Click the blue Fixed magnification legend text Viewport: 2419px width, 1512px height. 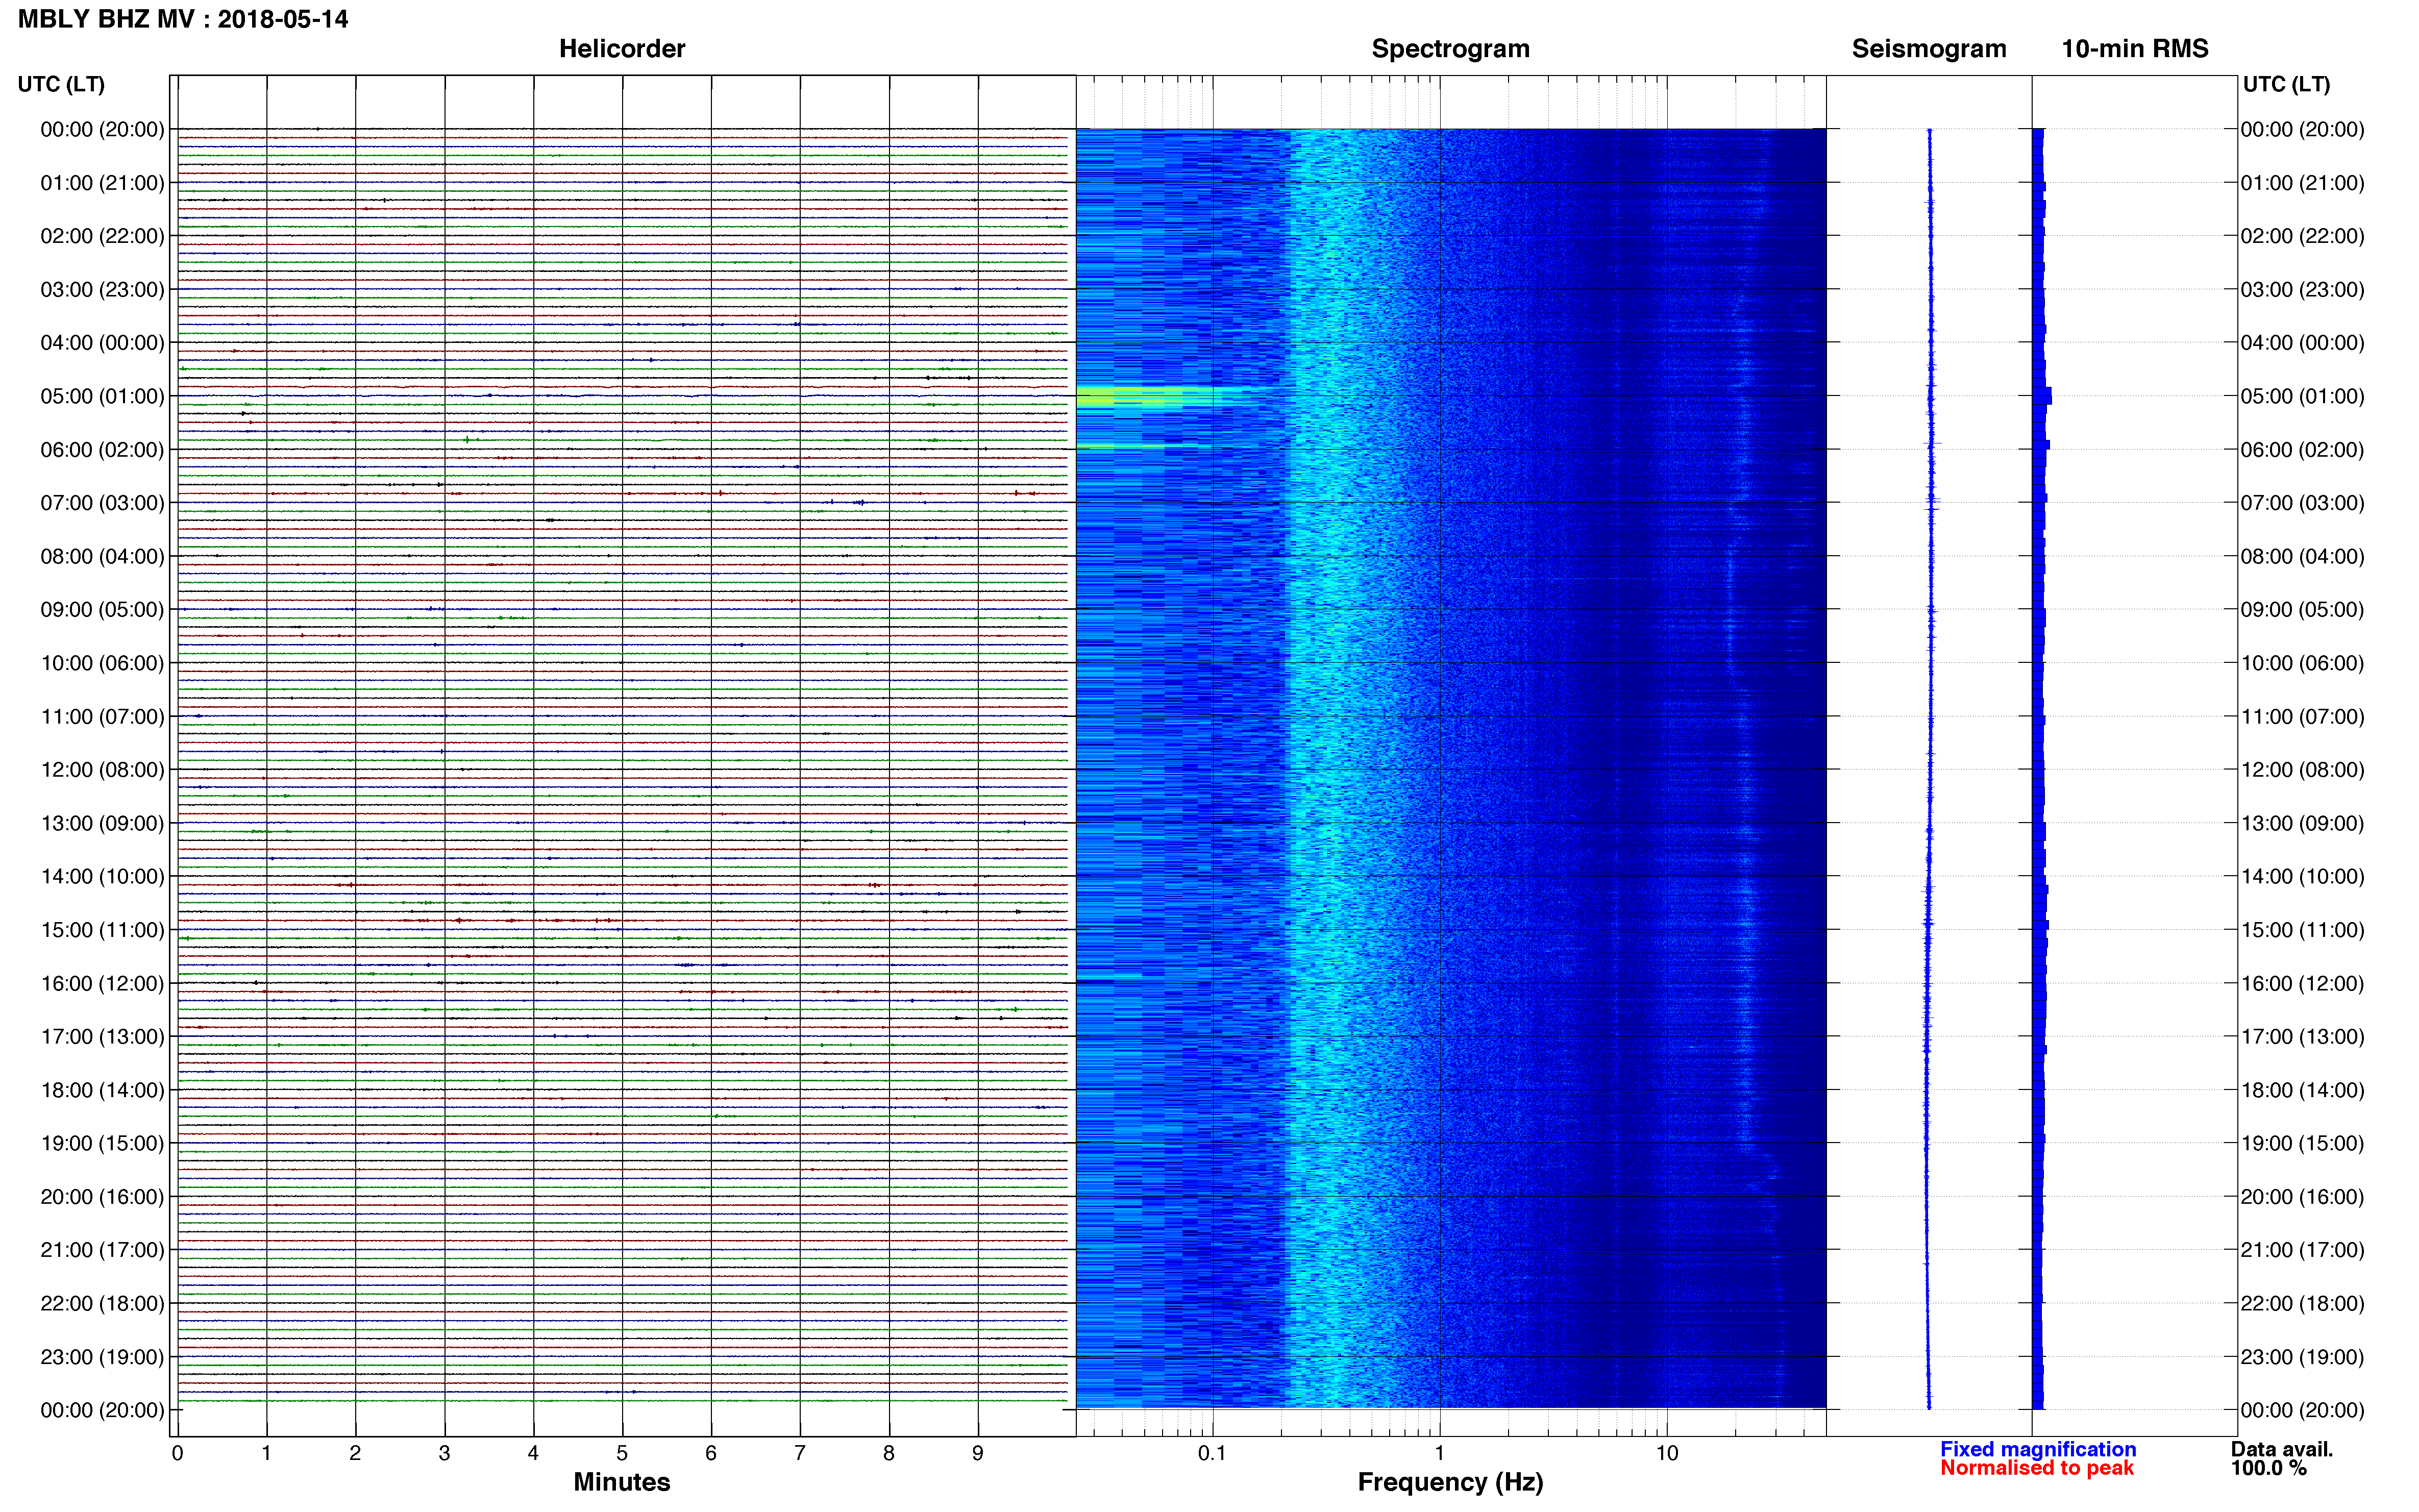coord(2038,1449)
